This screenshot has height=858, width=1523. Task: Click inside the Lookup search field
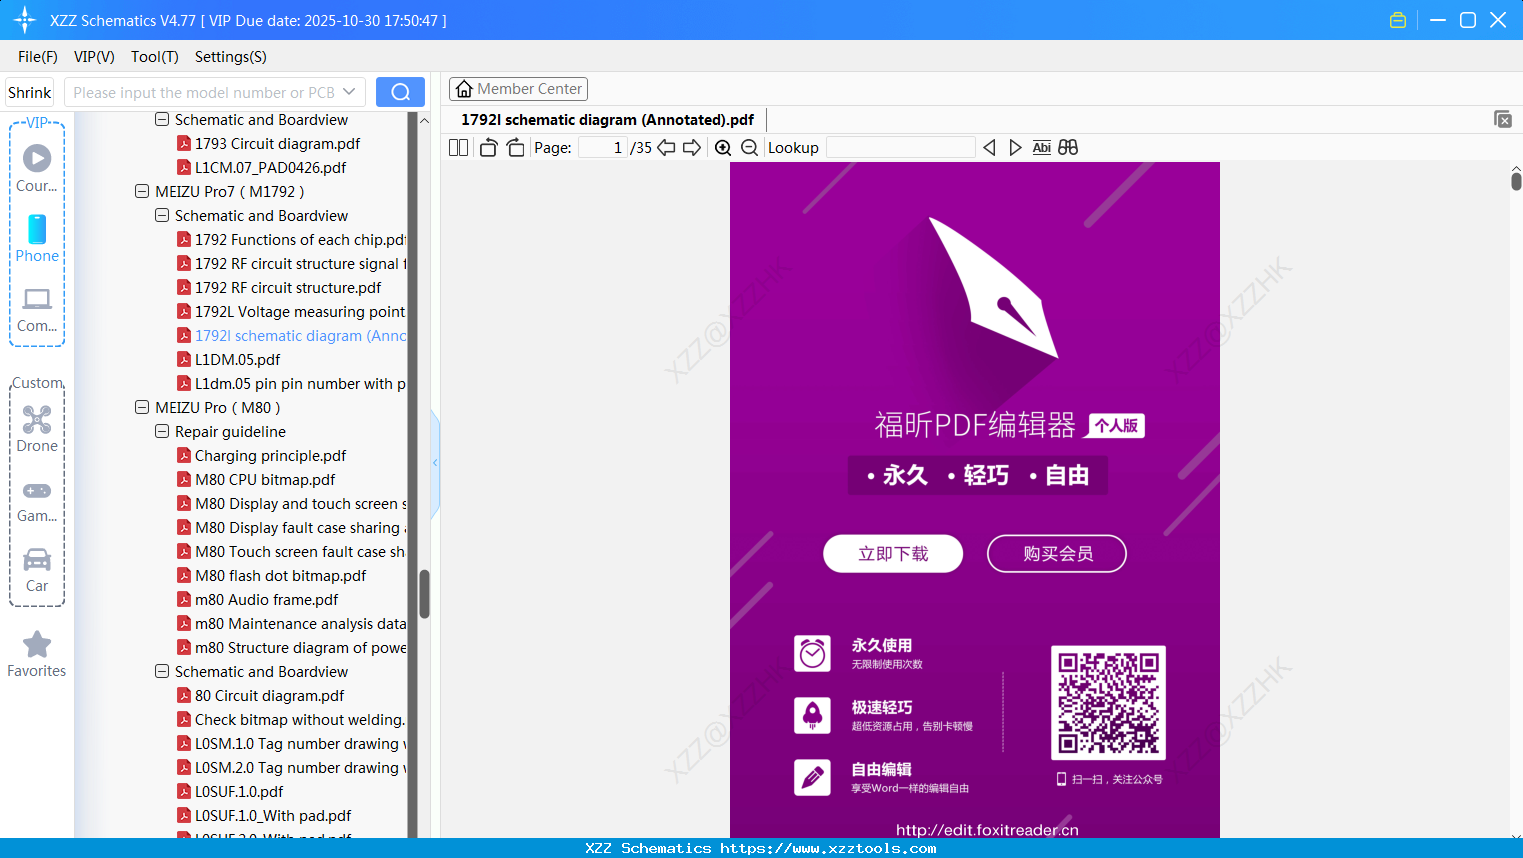tap(899, 147)
